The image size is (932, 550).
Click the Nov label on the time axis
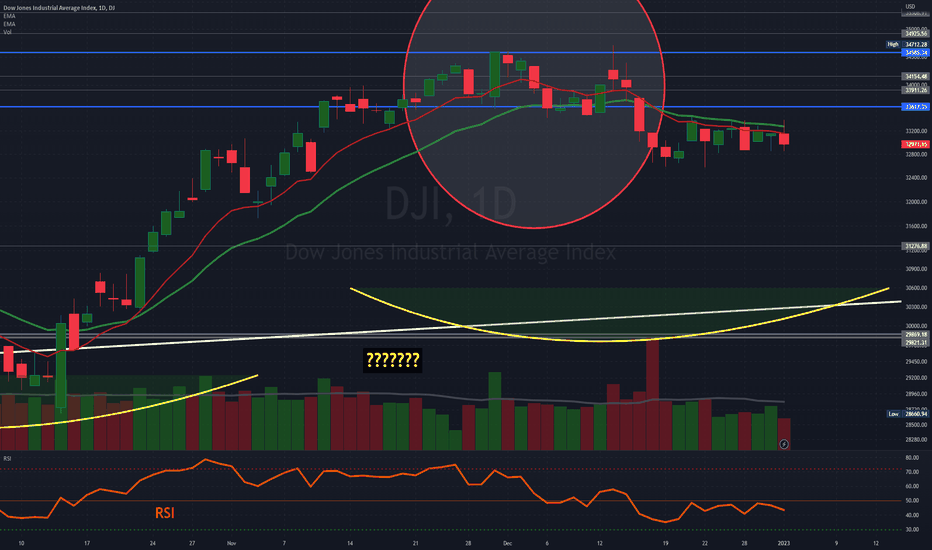pos(232,543)
